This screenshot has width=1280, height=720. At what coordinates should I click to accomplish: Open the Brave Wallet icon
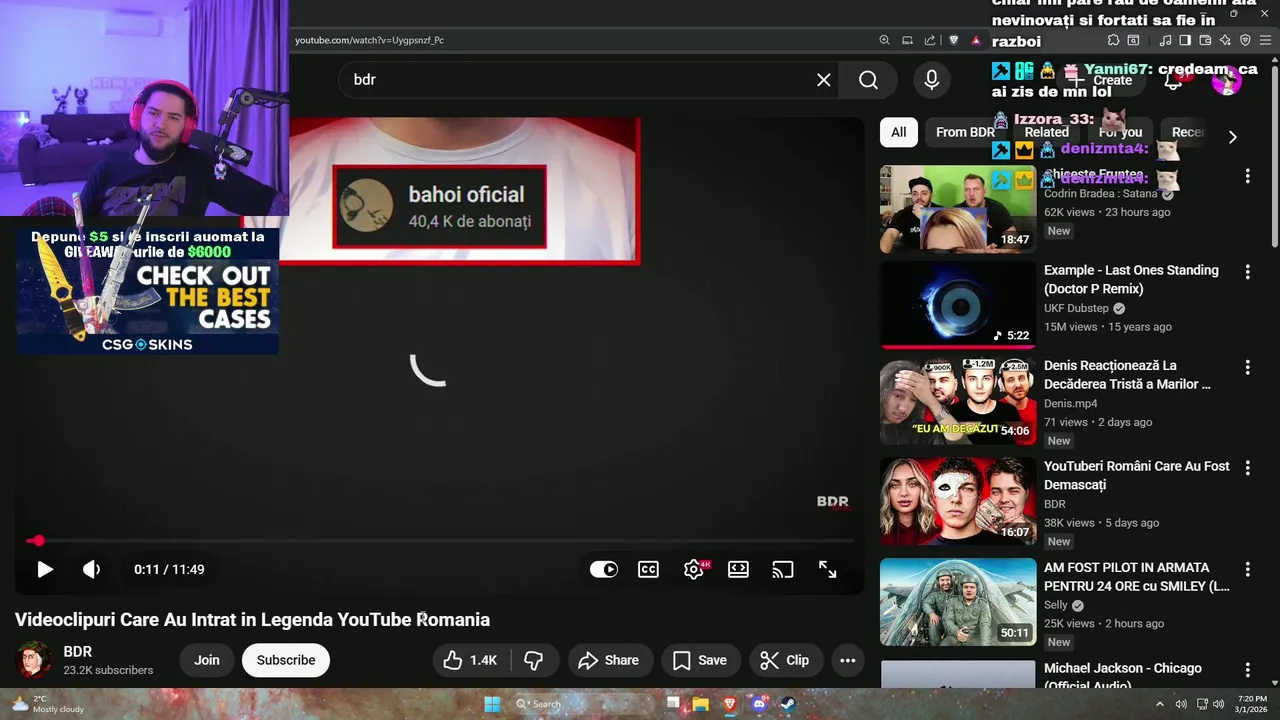1205,40
